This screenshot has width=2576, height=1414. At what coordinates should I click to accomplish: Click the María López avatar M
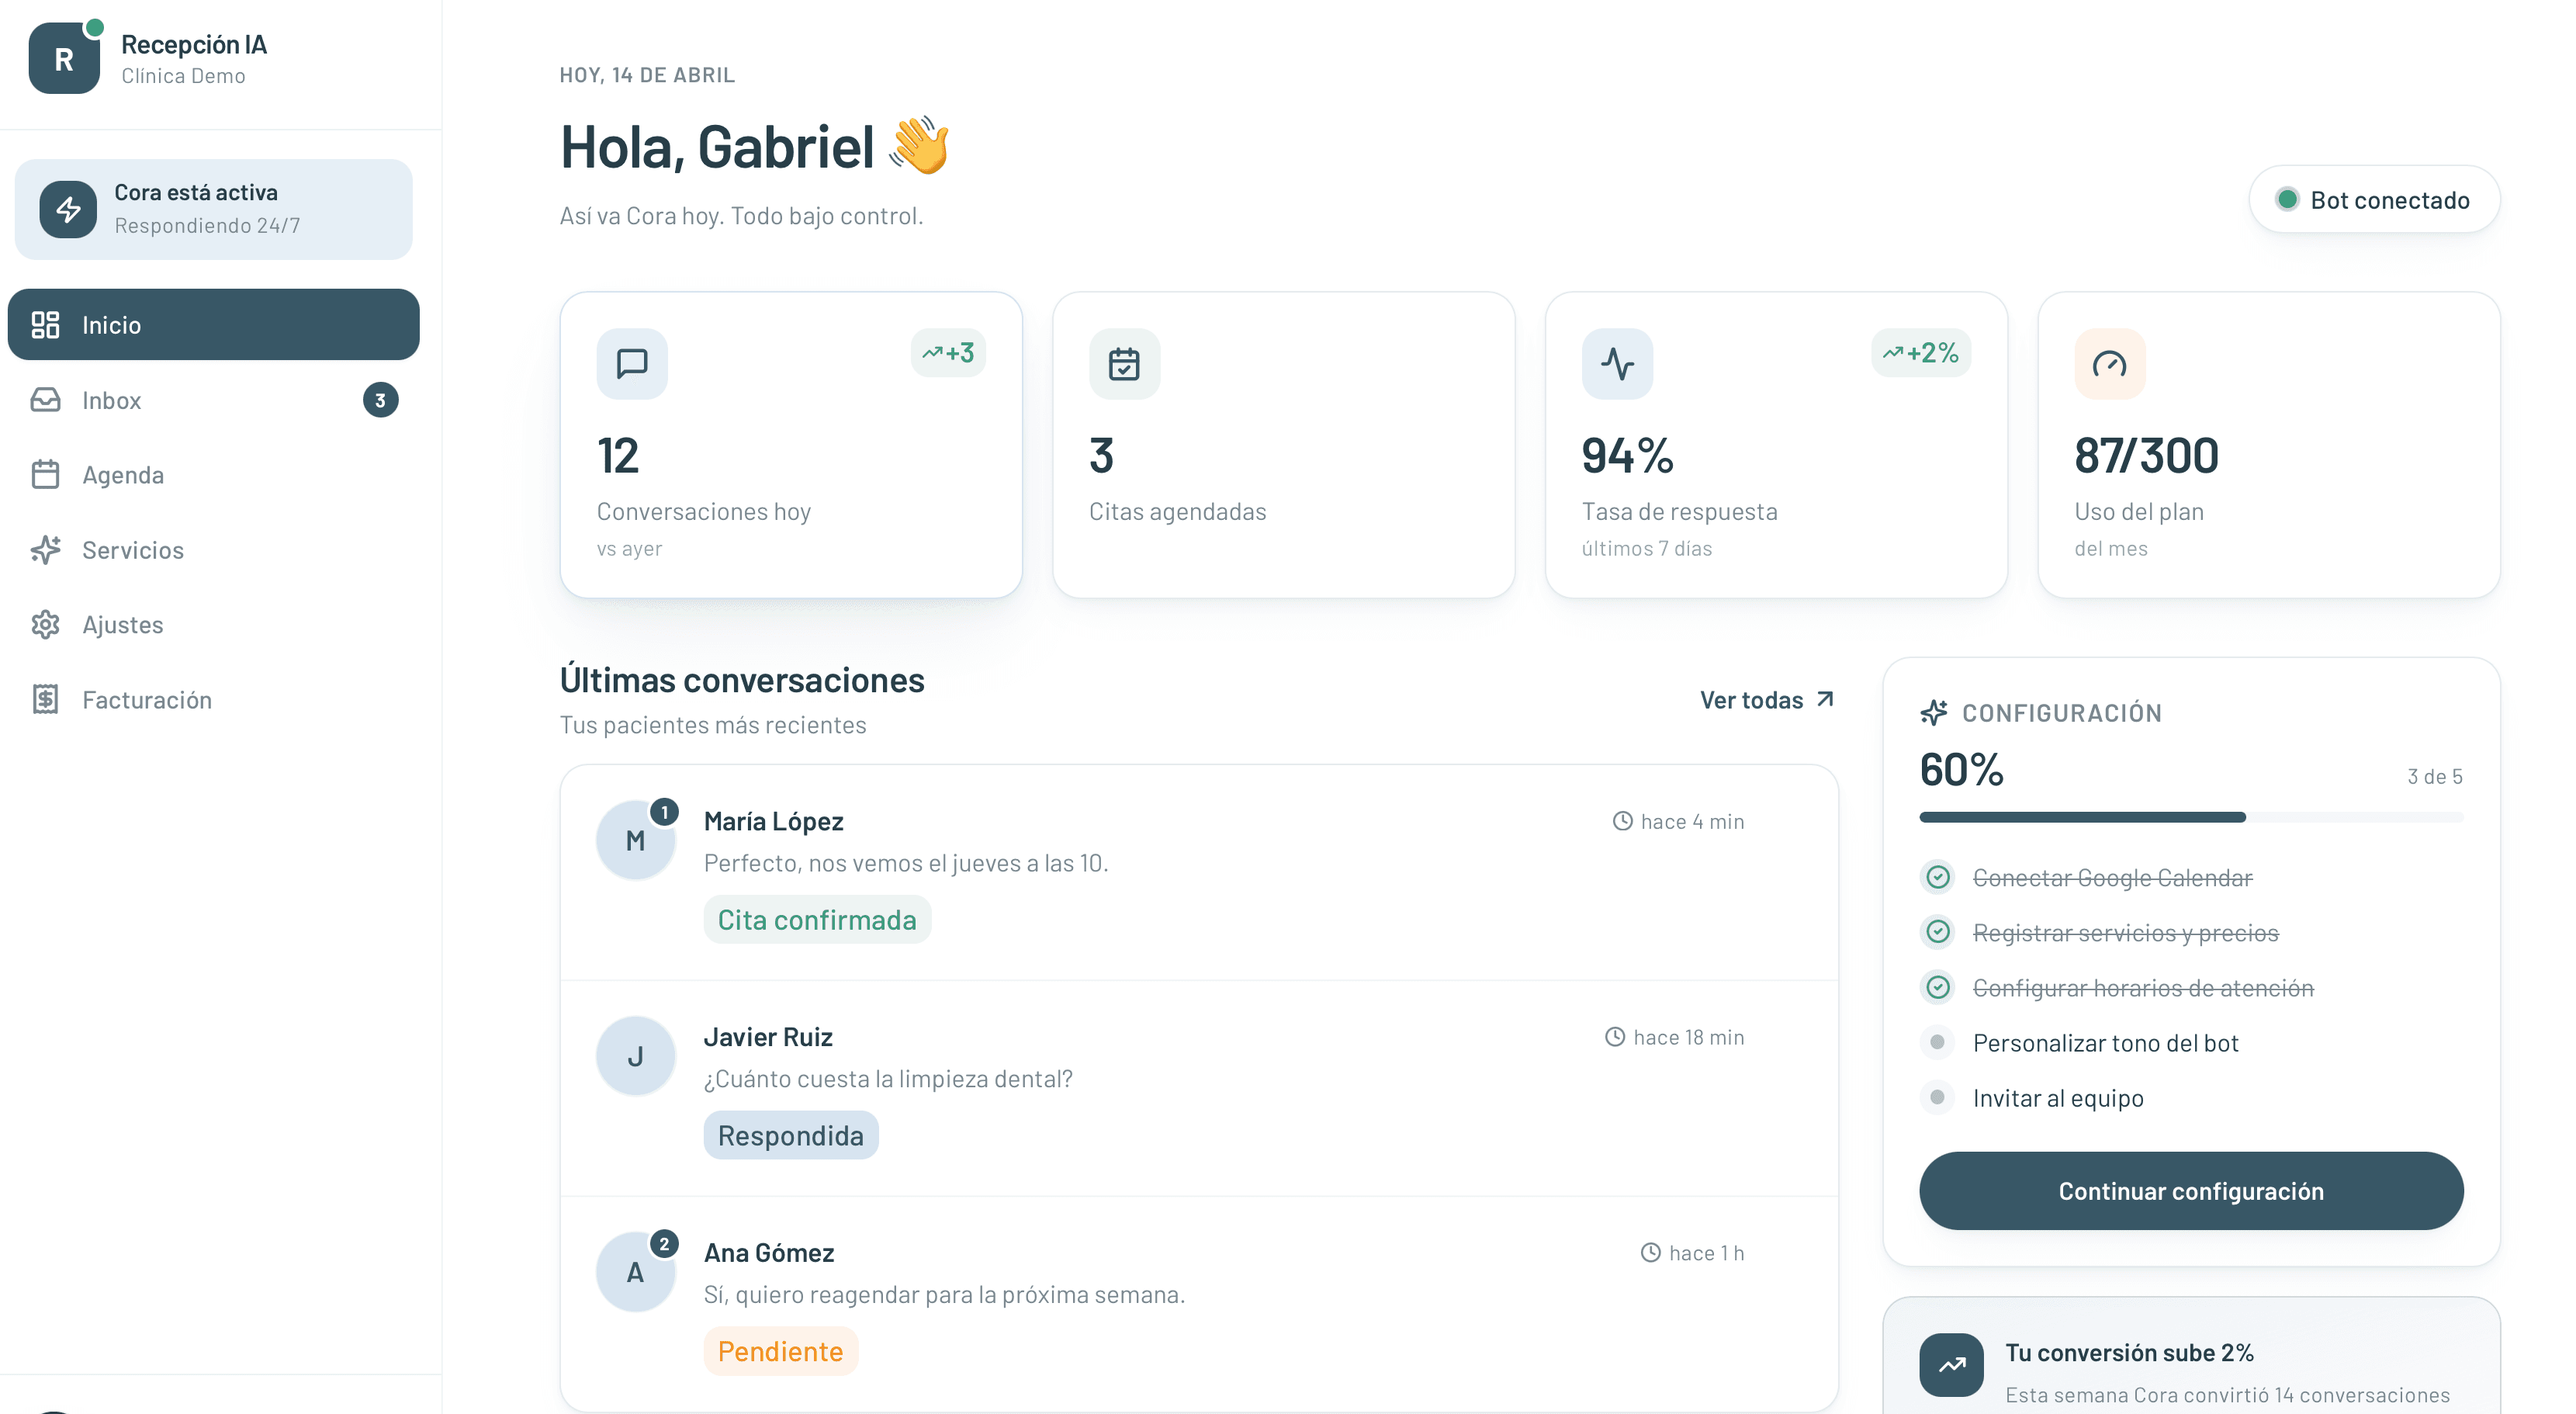(x=635, y=841)
